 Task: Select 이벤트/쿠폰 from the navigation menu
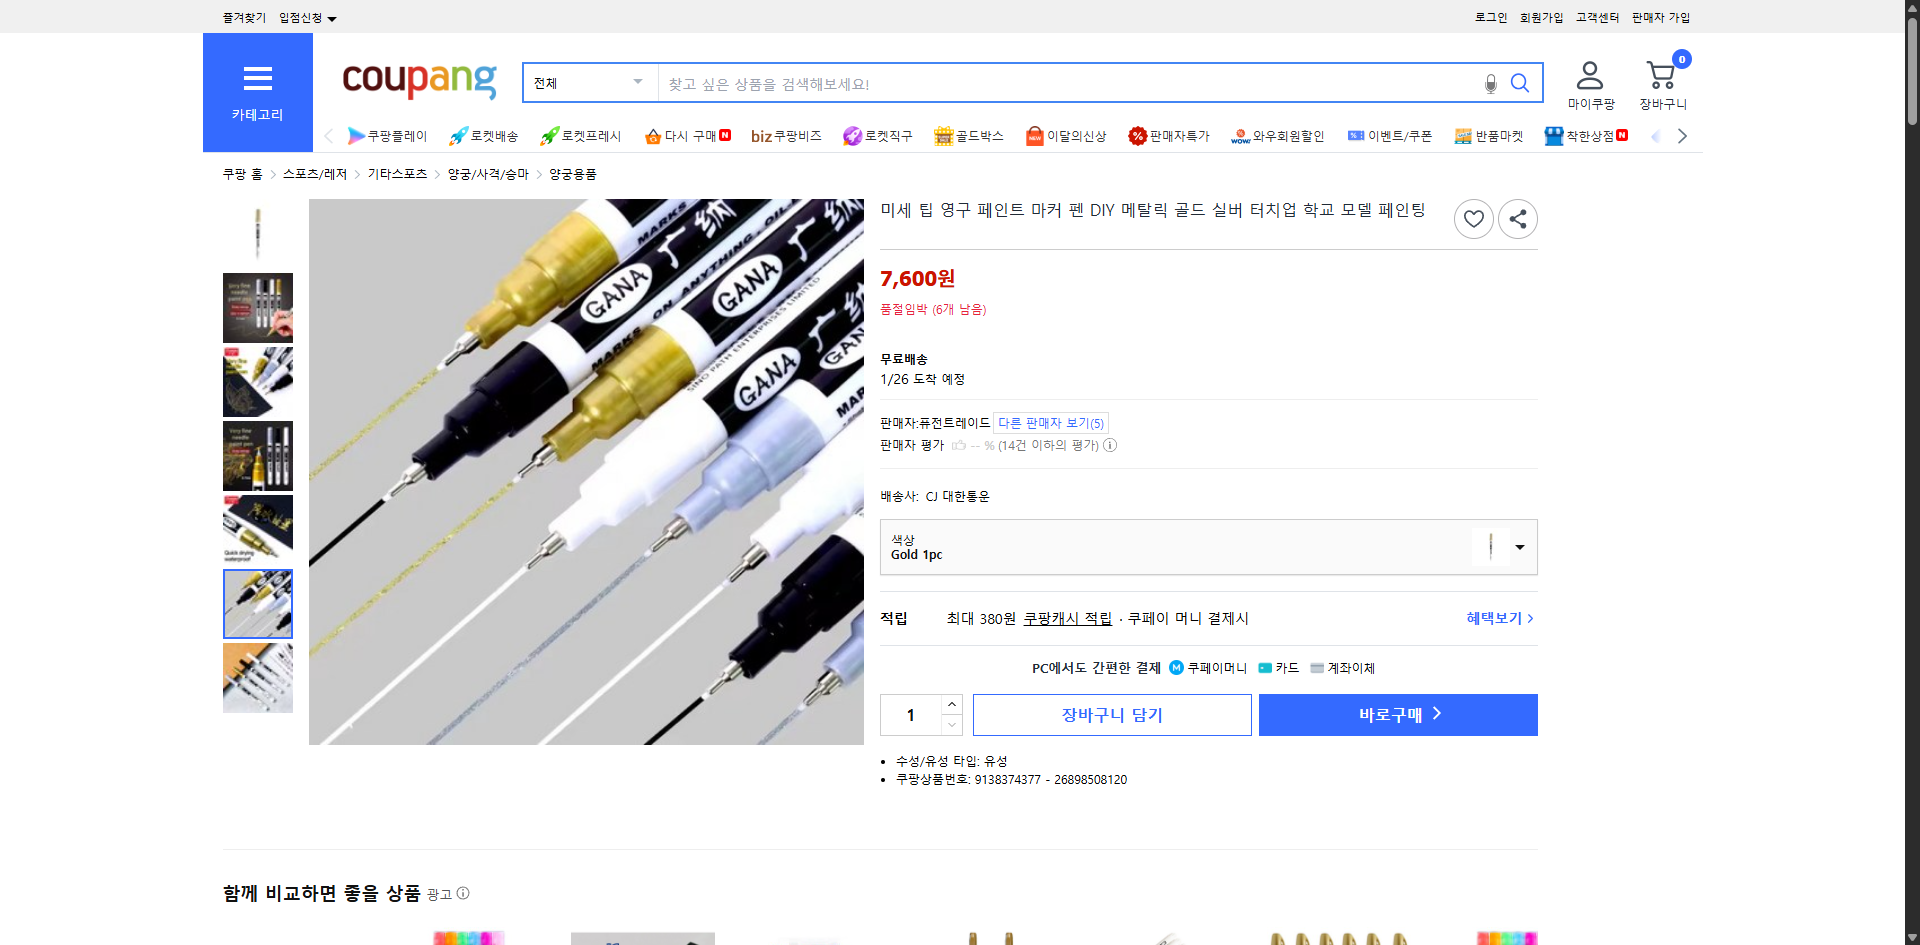pyautogui.click(x=1390, y=135)
